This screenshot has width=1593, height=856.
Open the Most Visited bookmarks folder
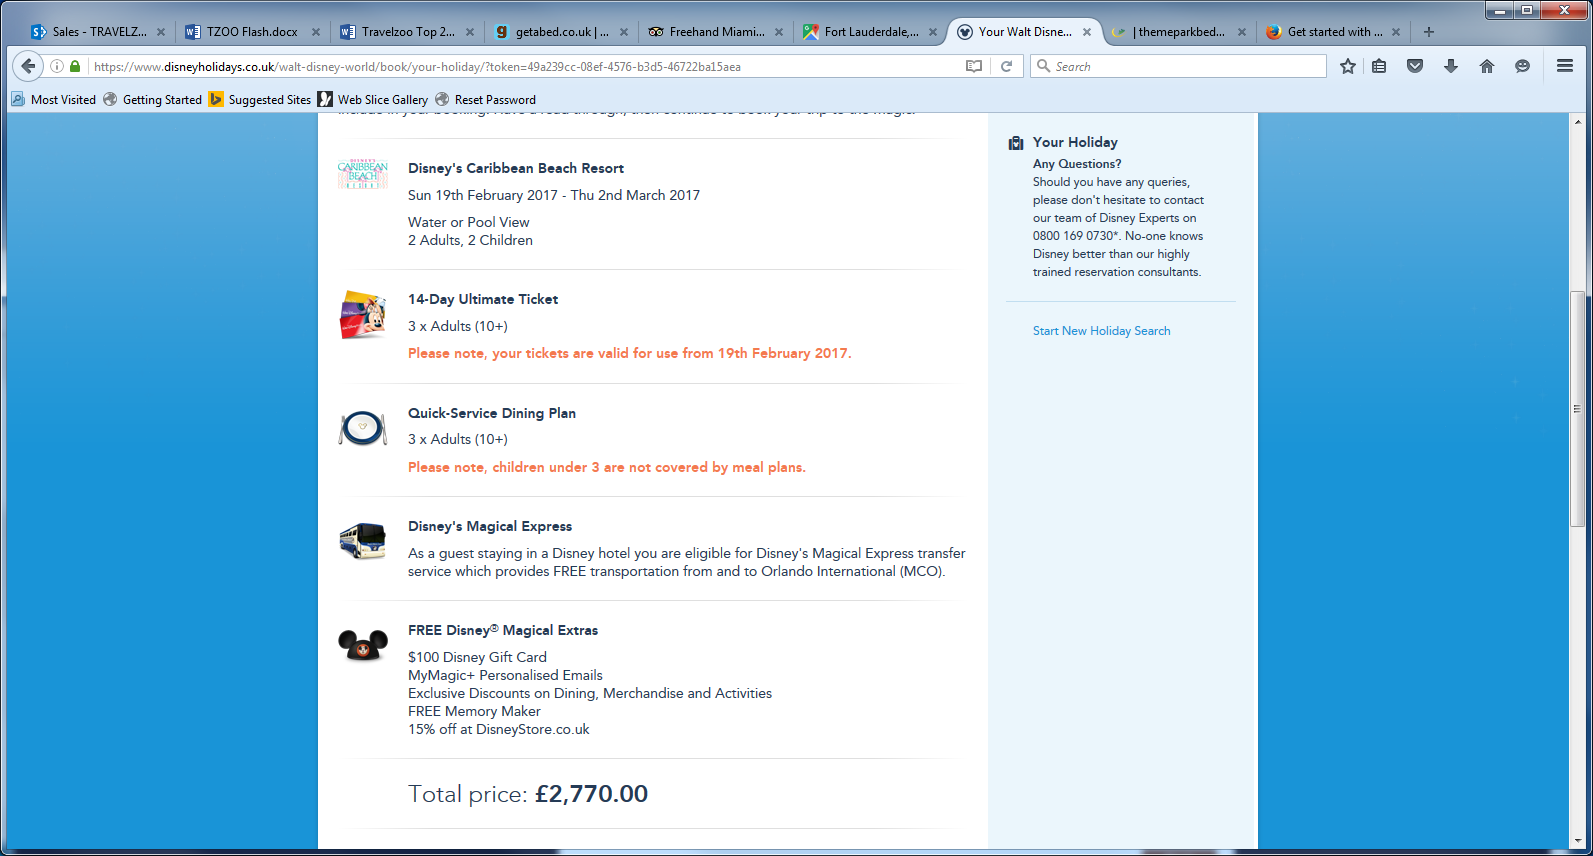pos(54,100)
